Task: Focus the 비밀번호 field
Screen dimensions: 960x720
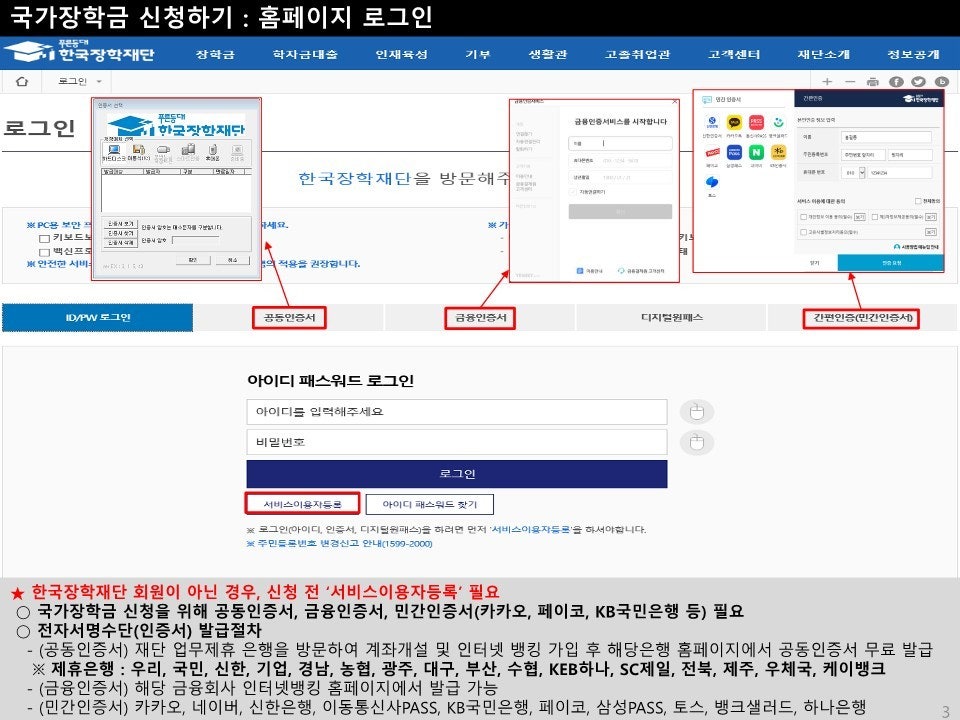Action: (x=457, y=442)
